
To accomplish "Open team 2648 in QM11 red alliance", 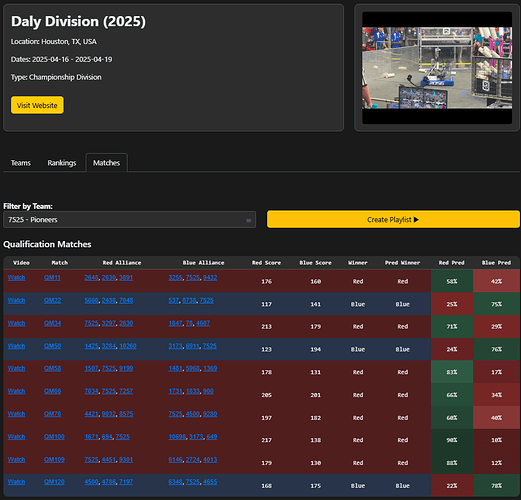I will pyautogui.click(x=91, y=278).
